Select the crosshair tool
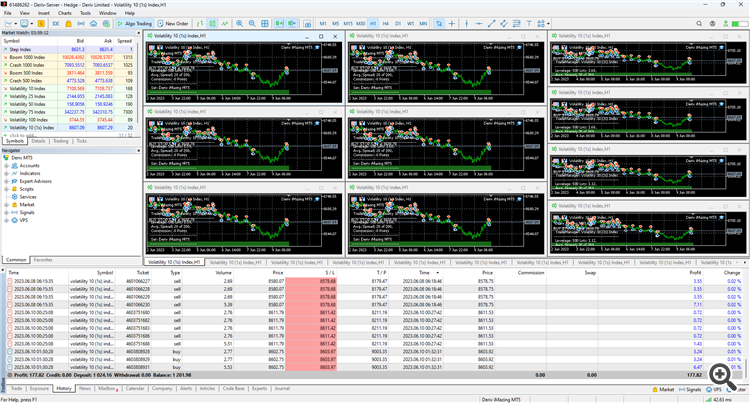The width and height of the screenshot is (750, 403). coord(452,23)
